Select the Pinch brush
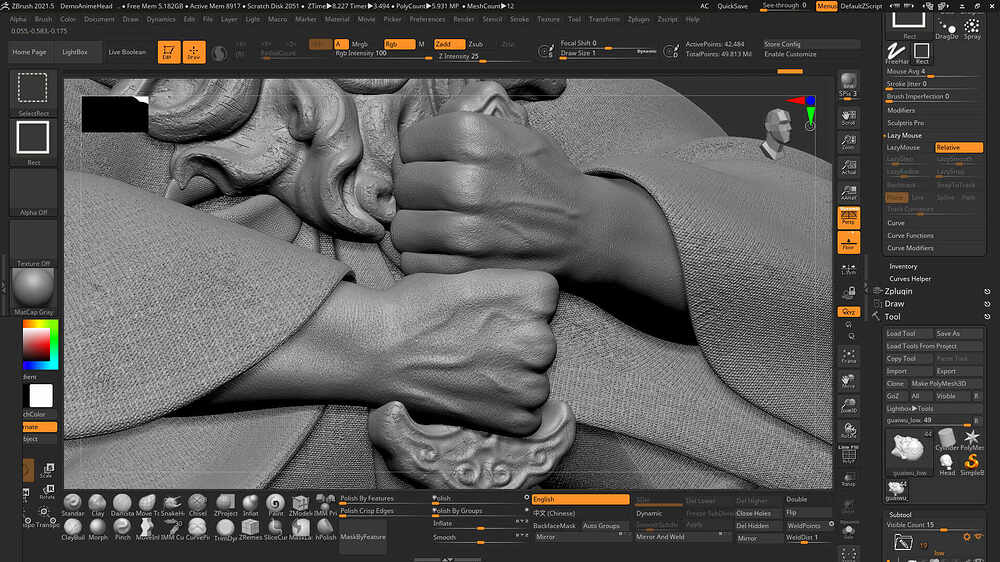Image resolution: width=1000 pixels, height=562 pixels. point(122,529)
